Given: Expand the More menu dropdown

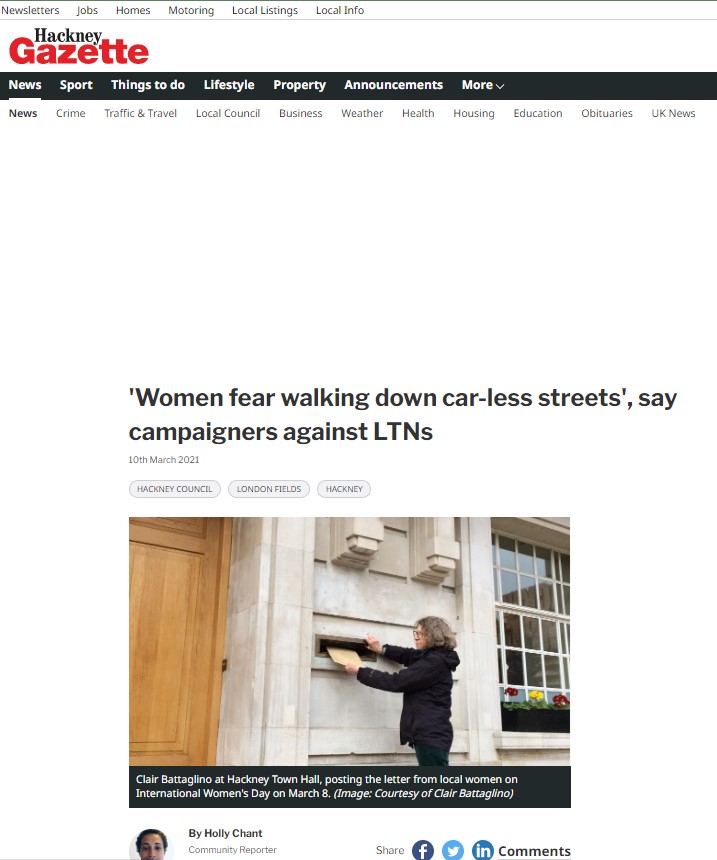Looking at the screenshot, I should pos(482,85).
